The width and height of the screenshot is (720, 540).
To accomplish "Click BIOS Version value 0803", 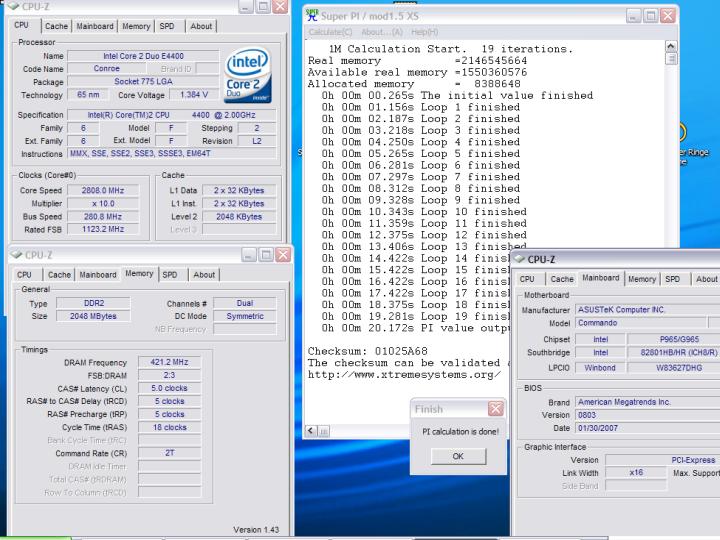I will point(647,415).
